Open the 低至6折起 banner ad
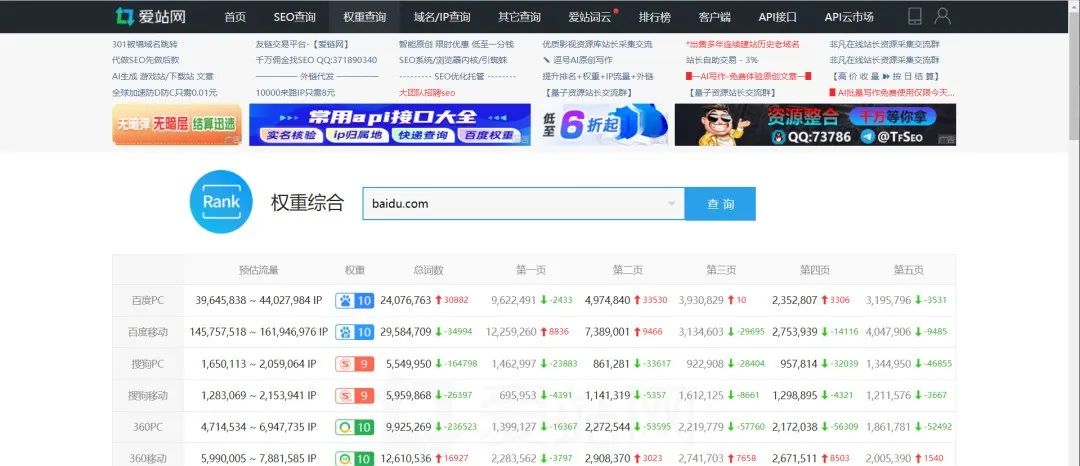This screenshot has height=466, width=1080. (603, 125)
